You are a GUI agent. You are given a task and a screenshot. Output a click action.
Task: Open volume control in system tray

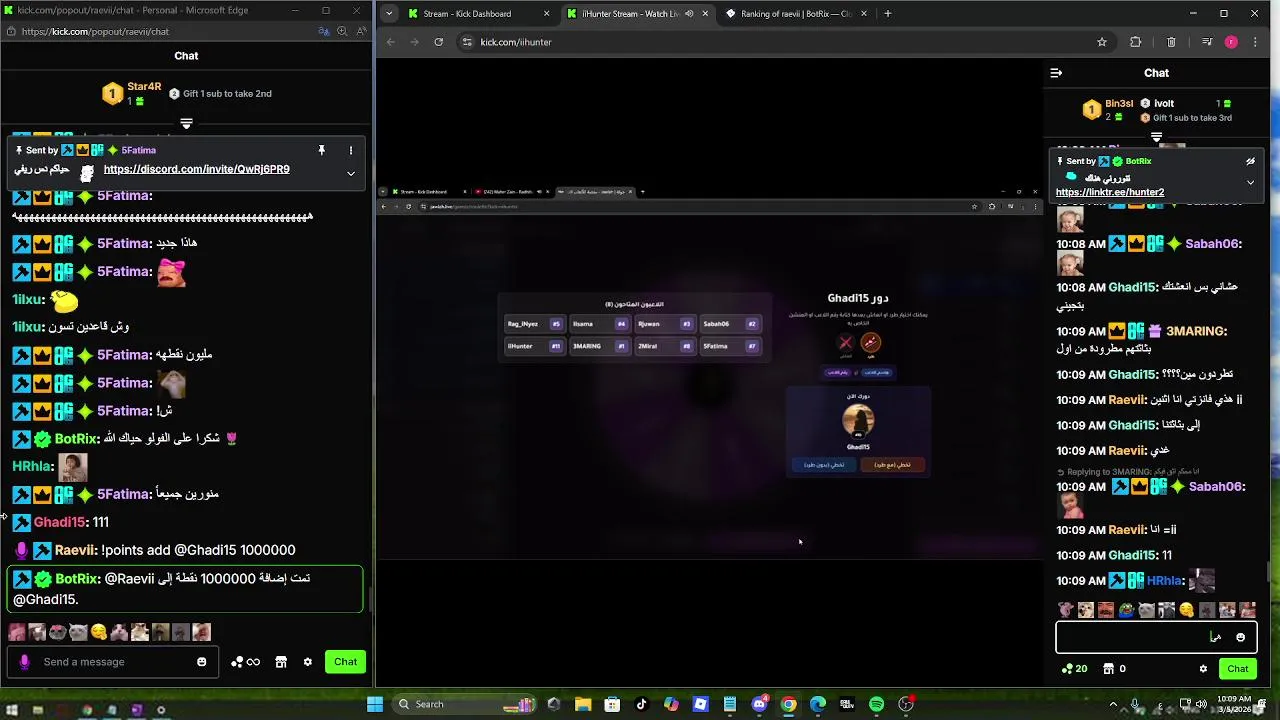(1201, 705)
